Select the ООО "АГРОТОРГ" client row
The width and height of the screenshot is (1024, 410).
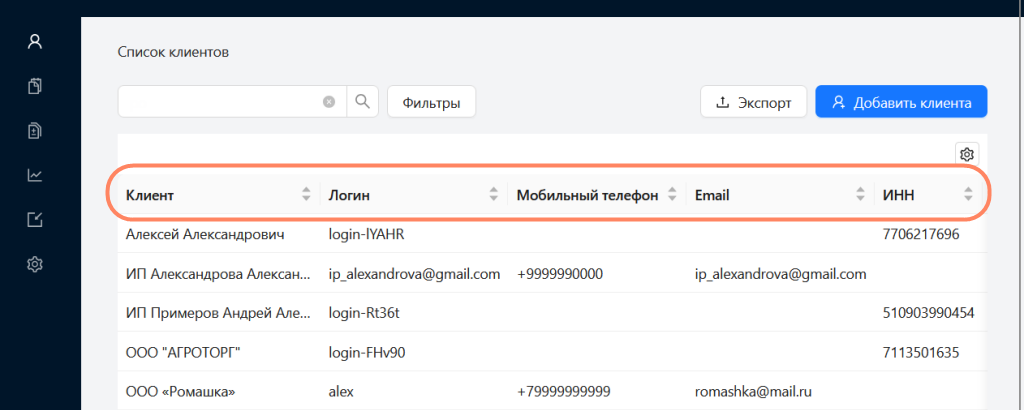(x=184, y=352)
